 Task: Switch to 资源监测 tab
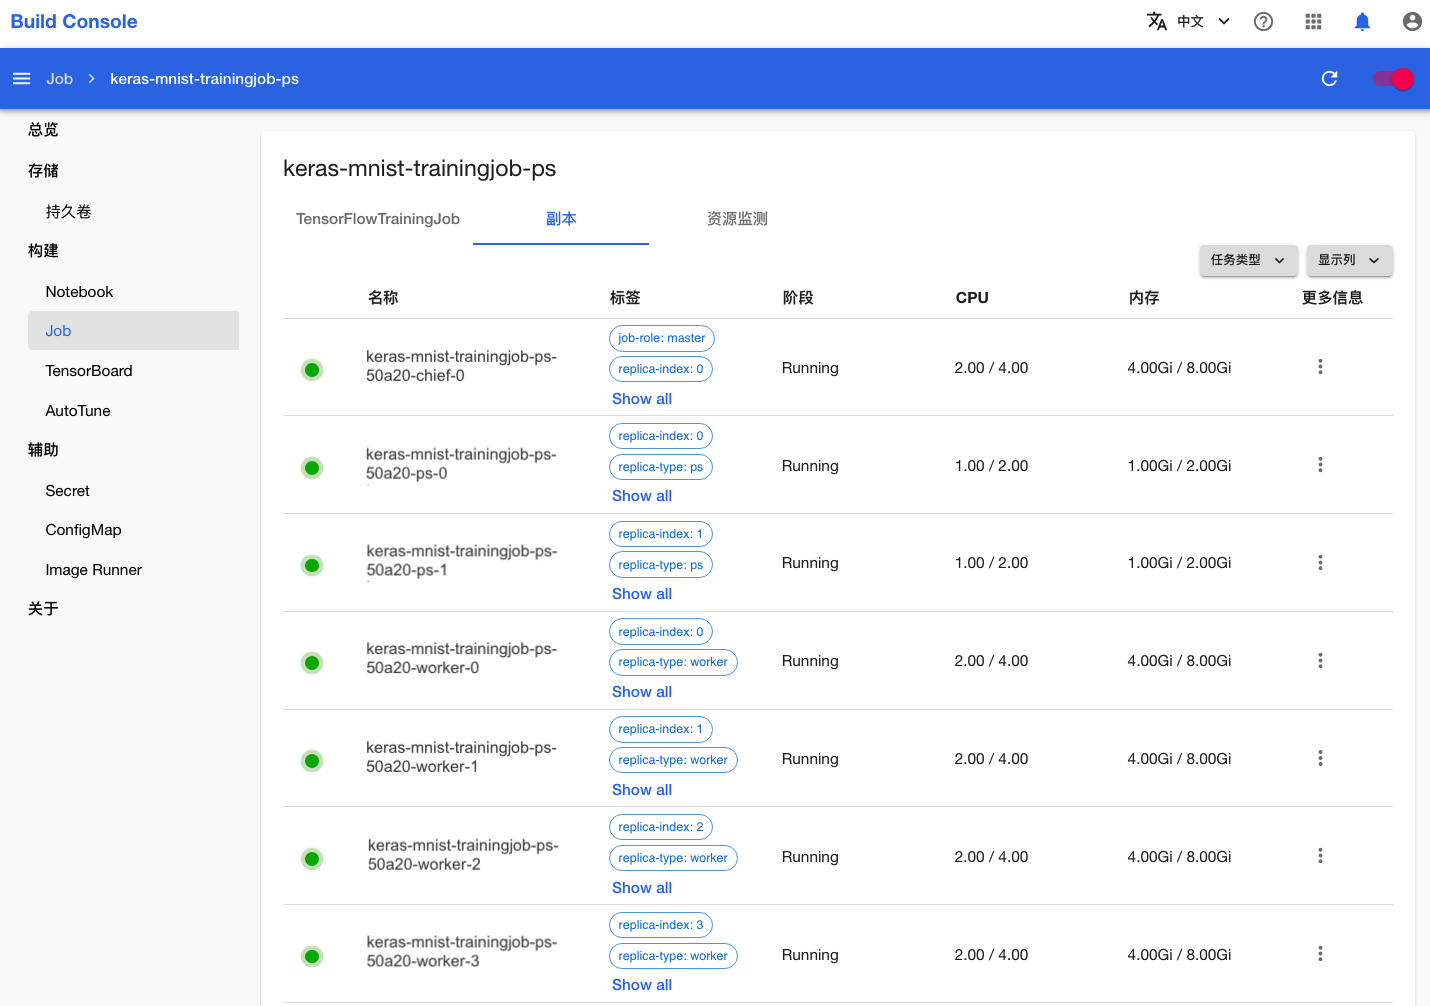click(737, 219)
